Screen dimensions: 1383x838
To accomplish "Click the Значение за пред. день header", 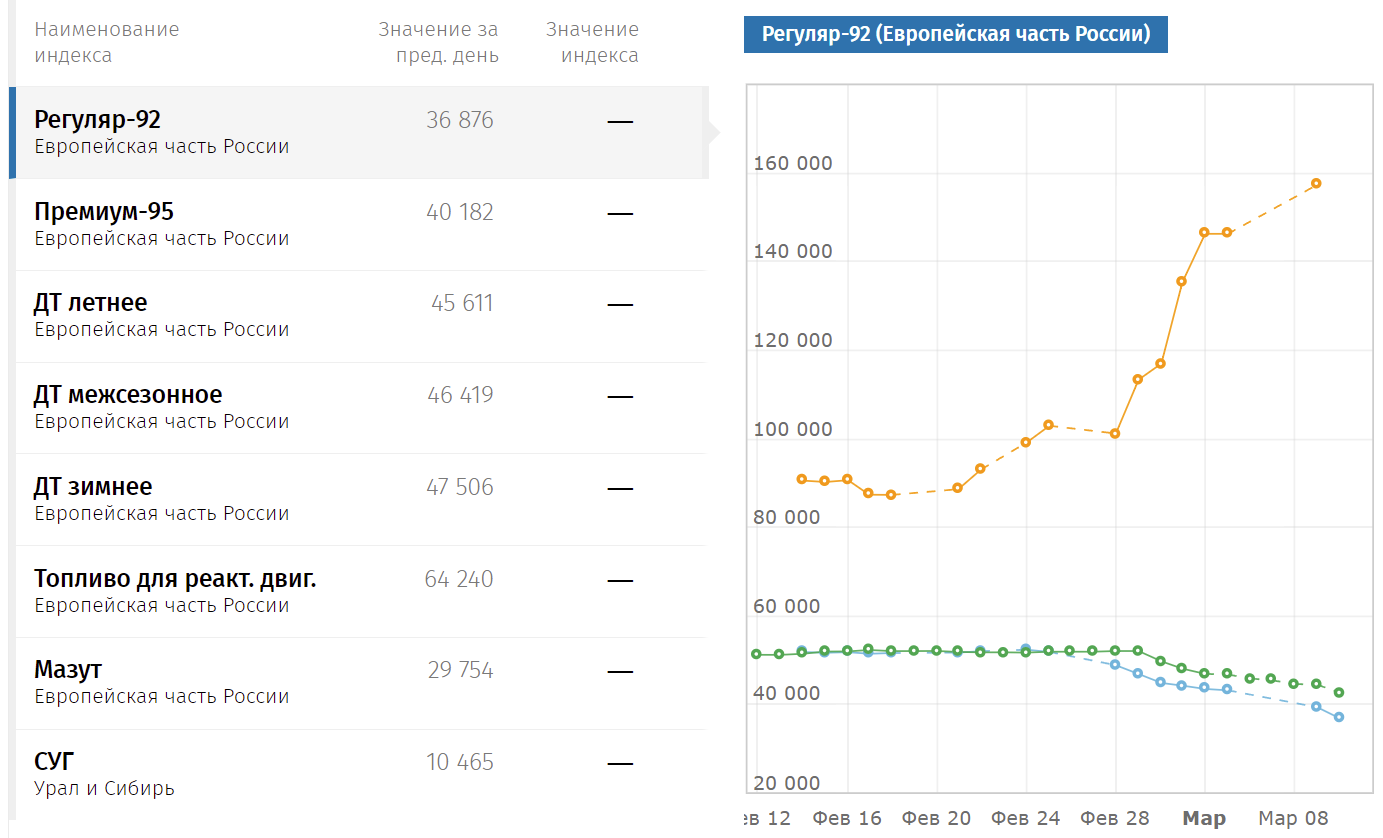I will [x=438, y=42].
